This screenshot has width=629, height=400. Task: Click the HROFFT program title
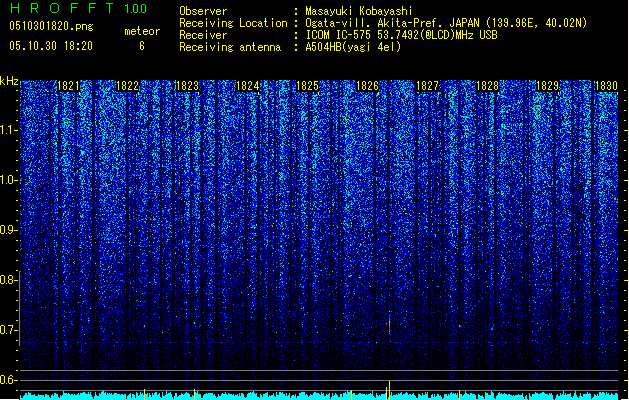coord(63,8)
